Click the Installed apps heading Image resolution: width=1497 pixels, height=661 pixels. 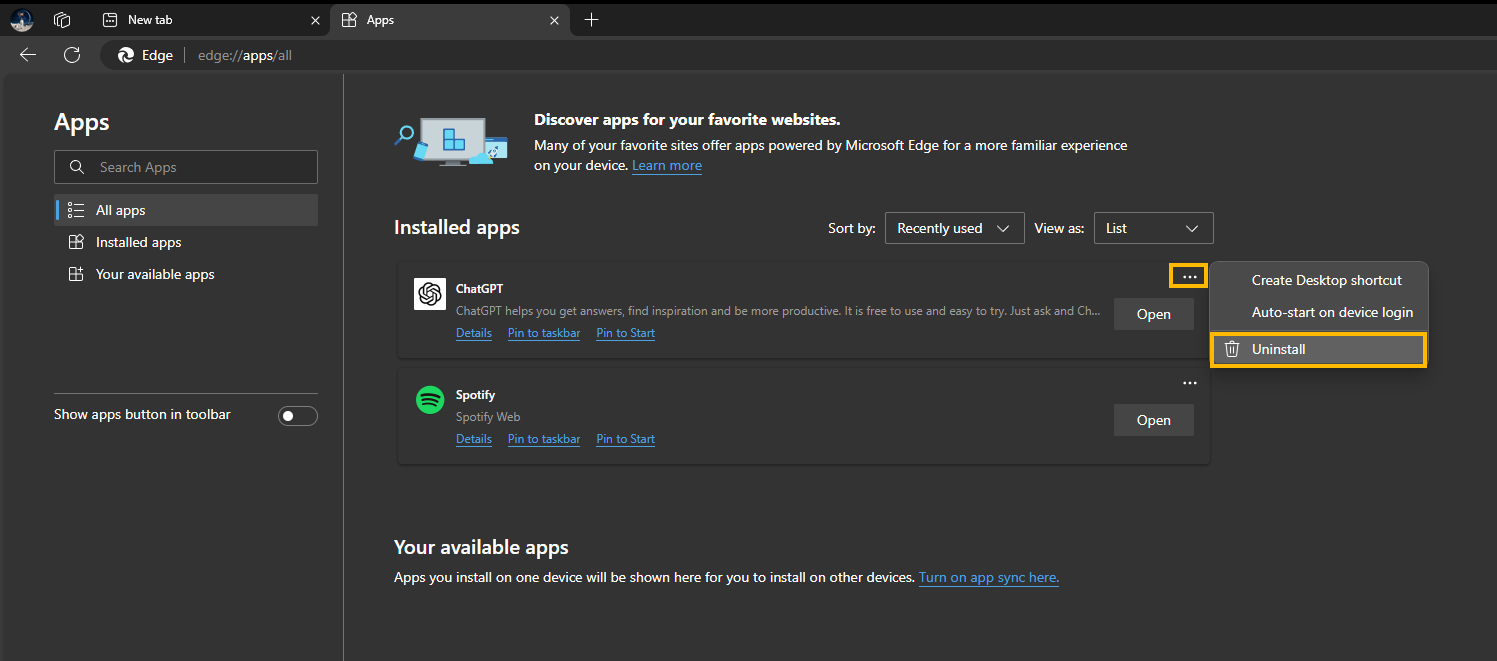[x=457, y=227]
